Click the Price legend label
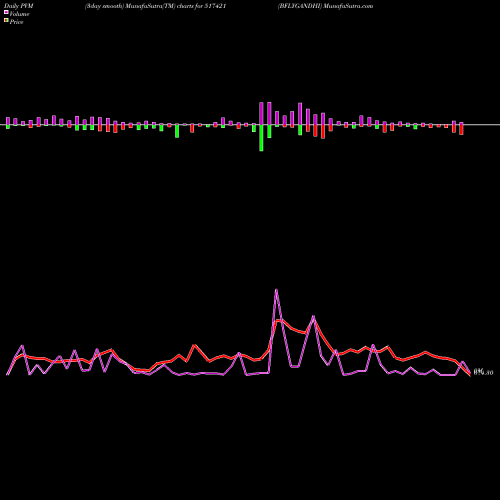The width and height of the screenshot is (500, 500). [16, 22]
